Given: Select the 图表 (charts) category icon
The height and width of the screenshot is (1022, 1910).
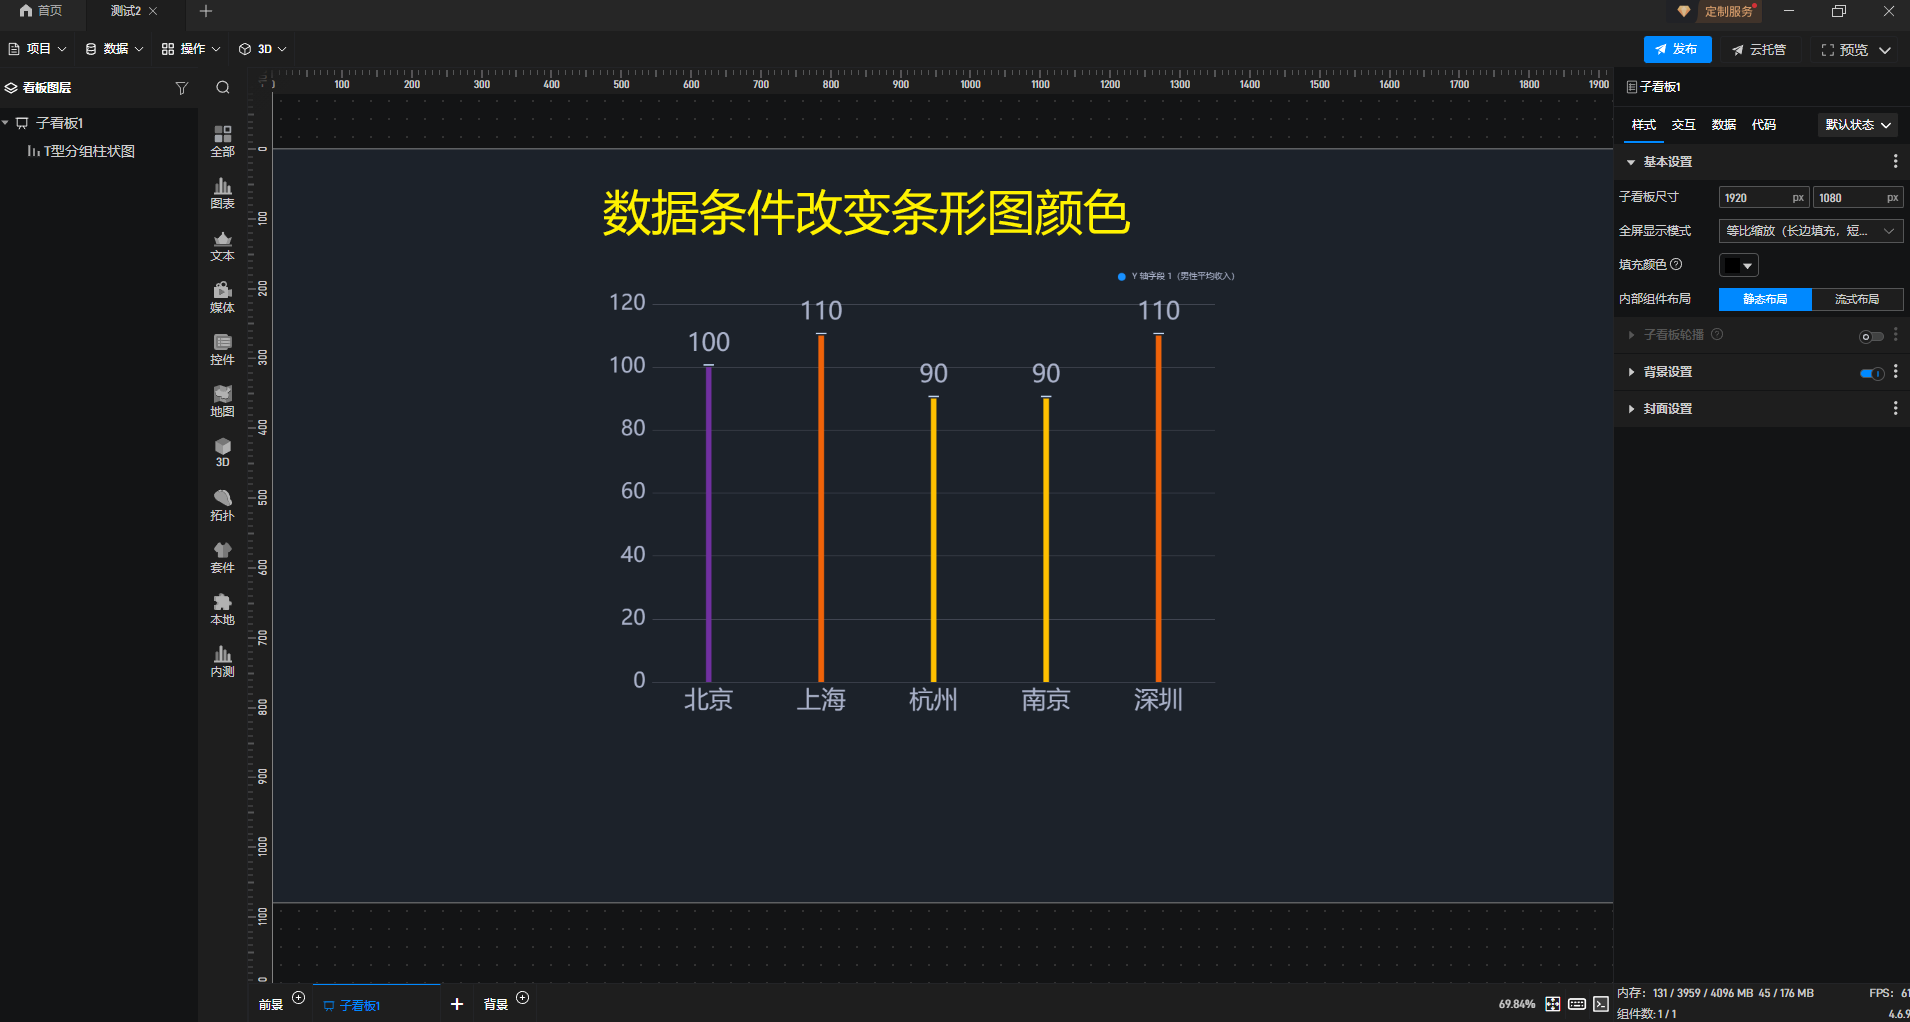Looking at the screenshot, I should (x=221, y=192).
